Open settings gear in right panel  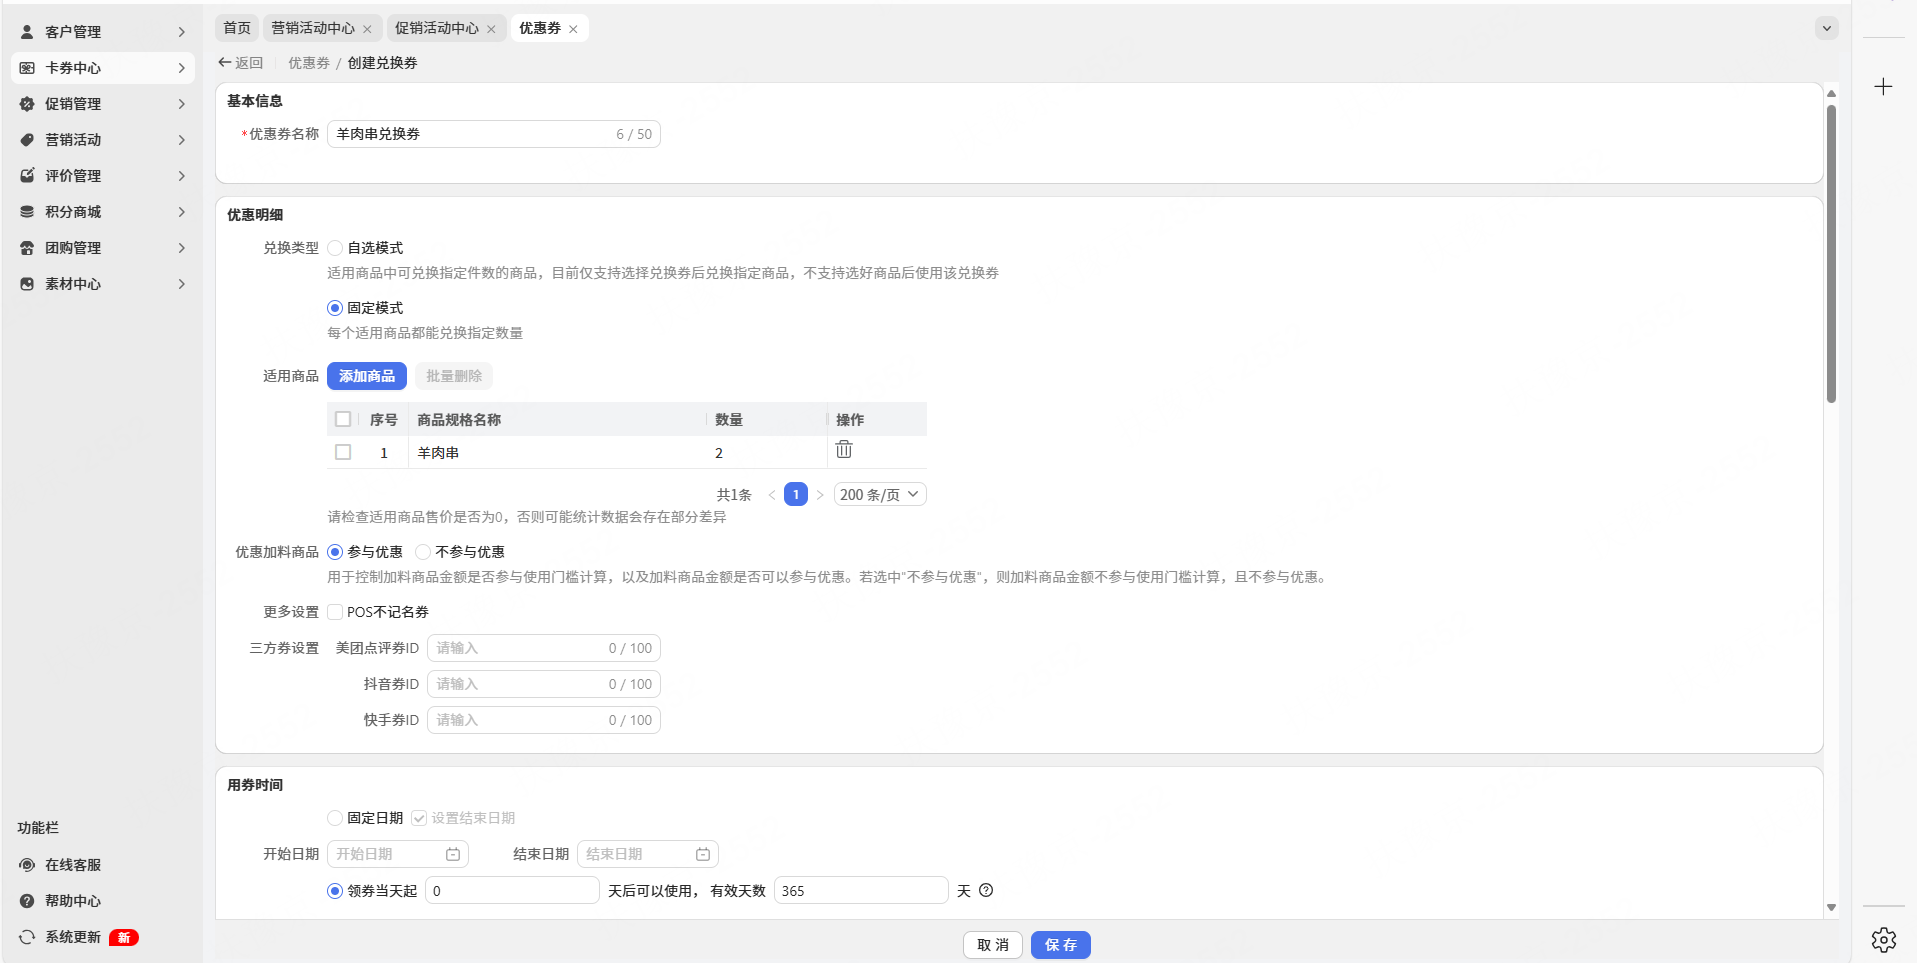[x=1884, y=940]
